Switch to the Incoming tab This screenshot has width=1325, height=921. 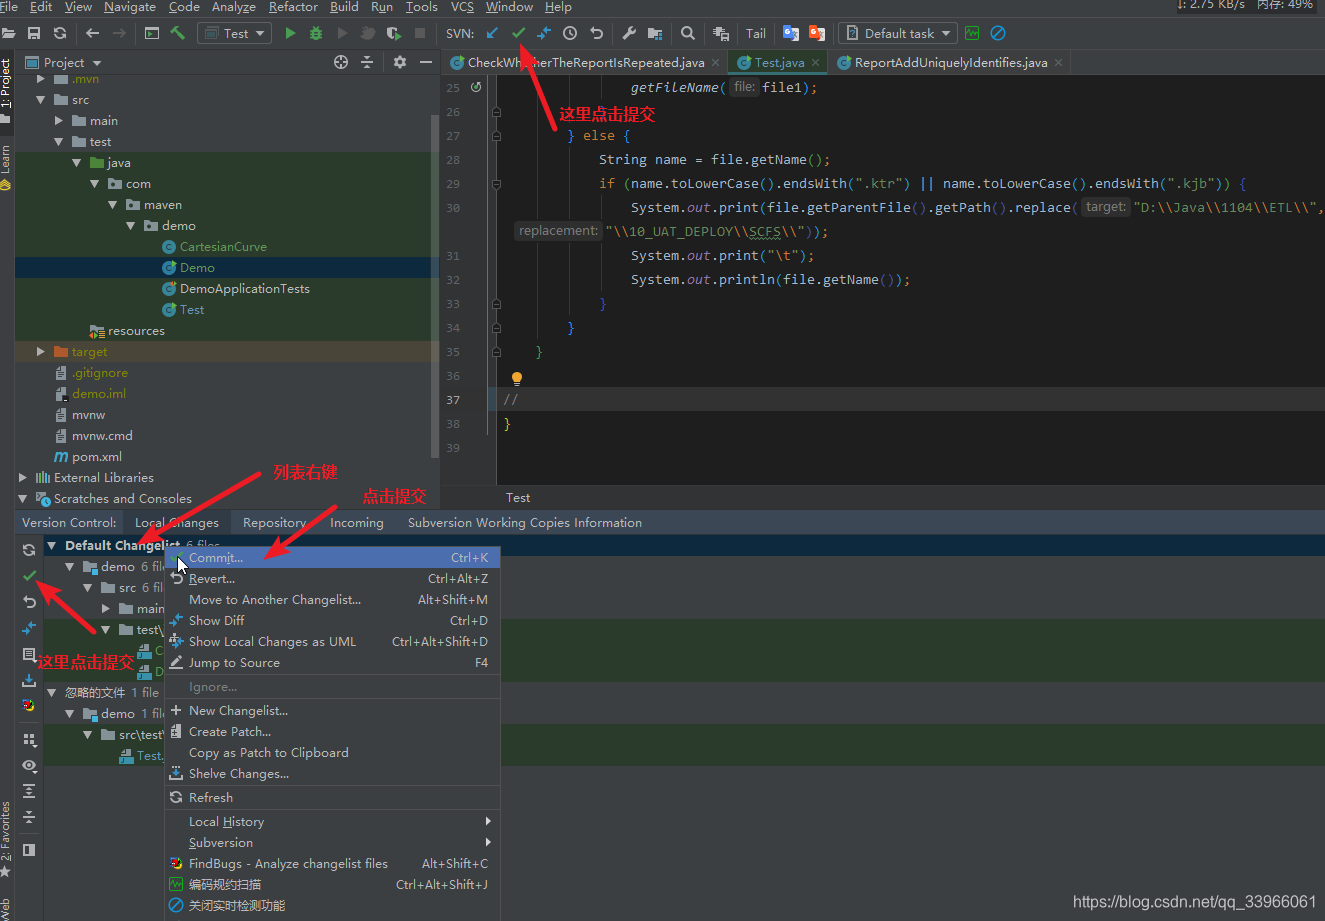point(357,523)
